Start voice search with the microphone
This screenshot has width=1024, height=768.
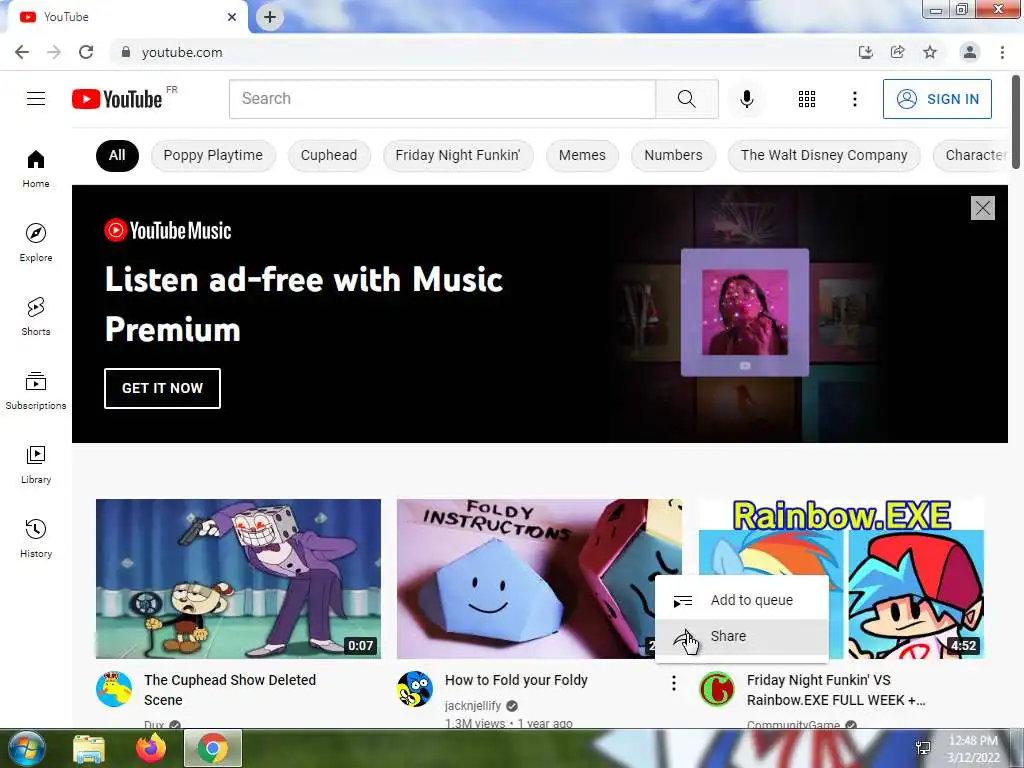(746, 99)
